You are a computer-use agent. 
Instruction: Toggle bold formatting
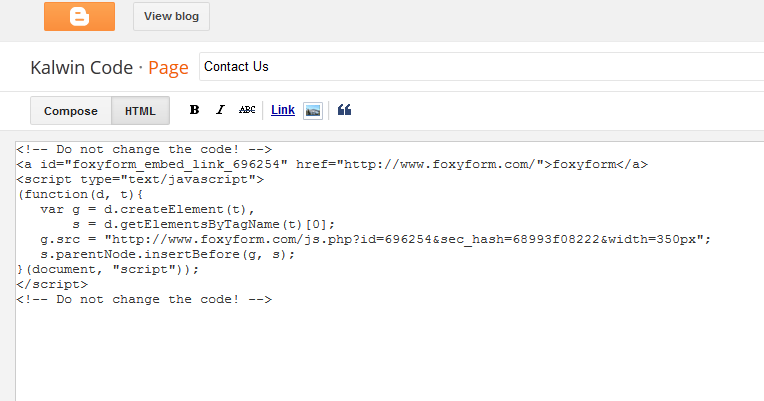click(x=194, y=110)
